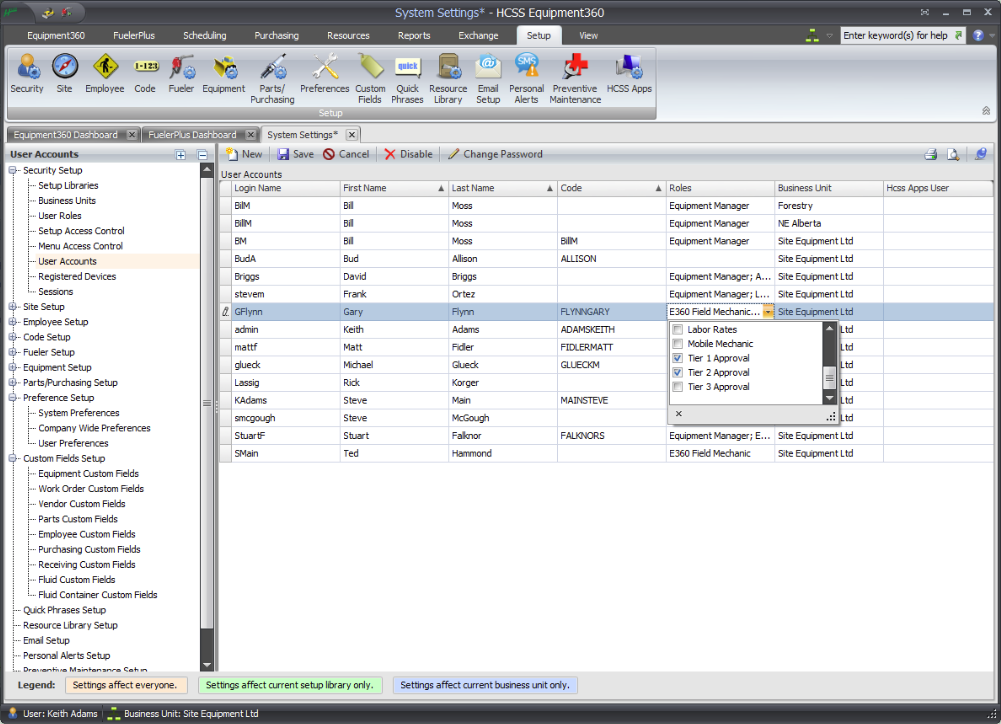
Task: Open the Roles dropdown for GFlynn
Action: [766, 311]
